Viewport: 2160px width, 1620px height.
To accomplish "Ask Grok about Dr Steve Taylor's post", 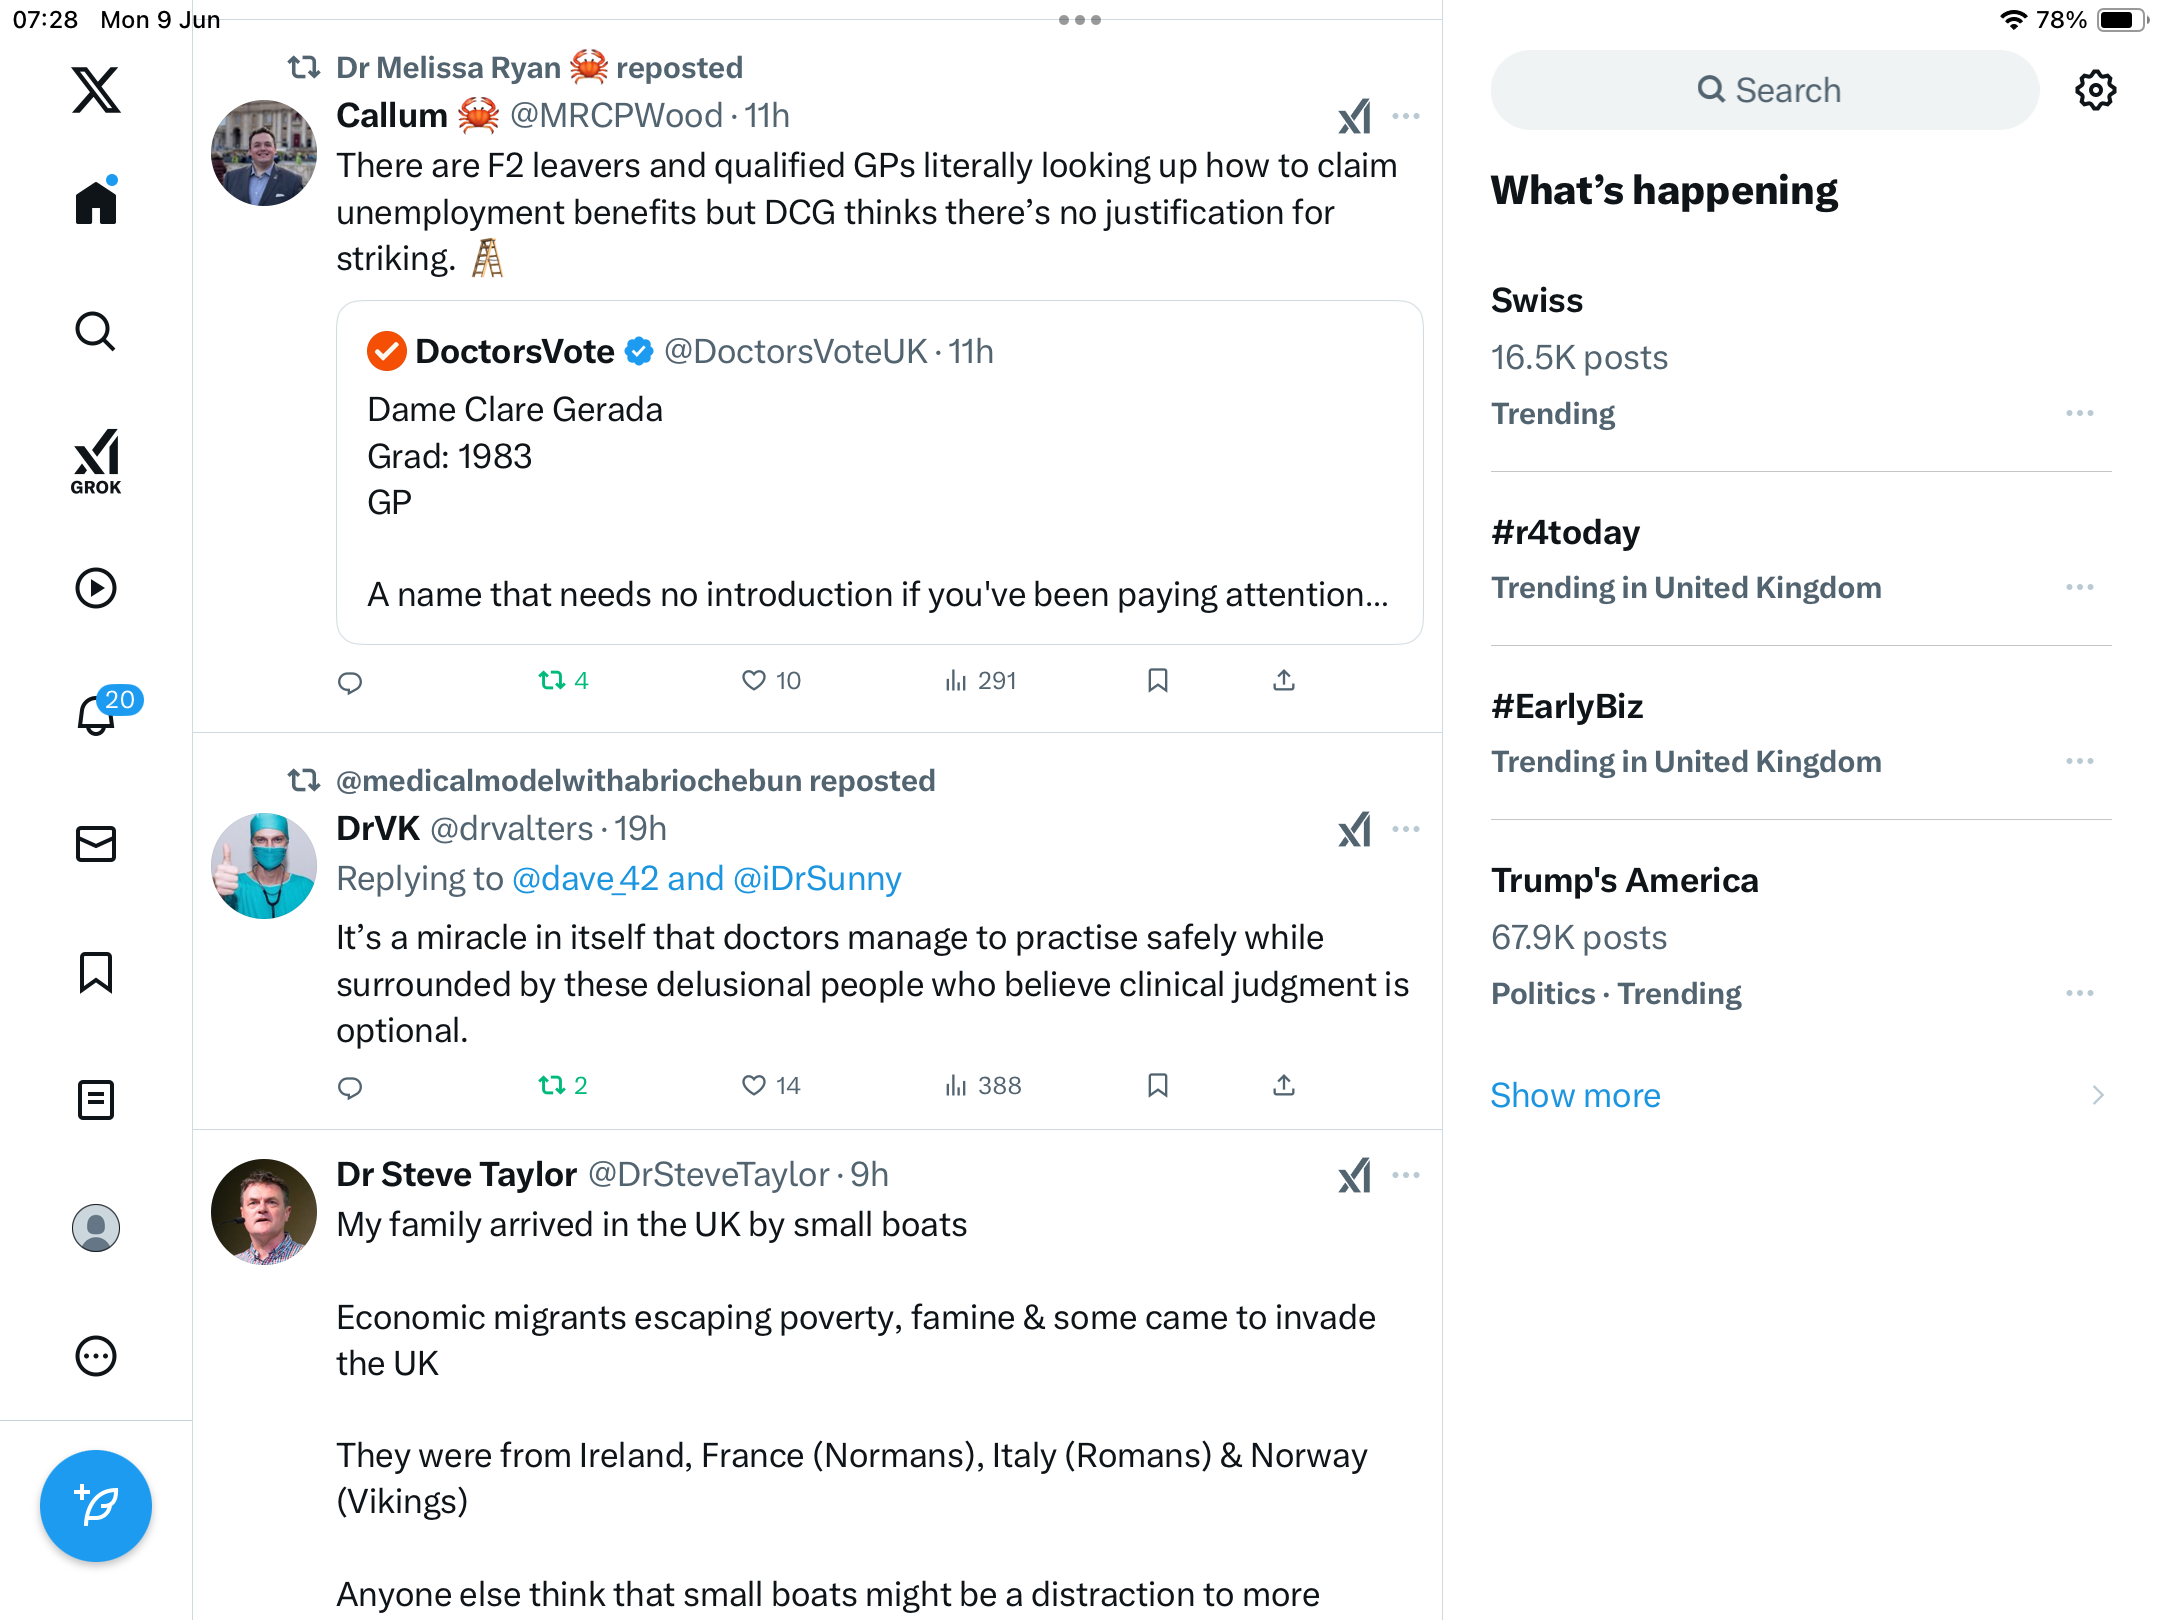I will (1355, 1175).
